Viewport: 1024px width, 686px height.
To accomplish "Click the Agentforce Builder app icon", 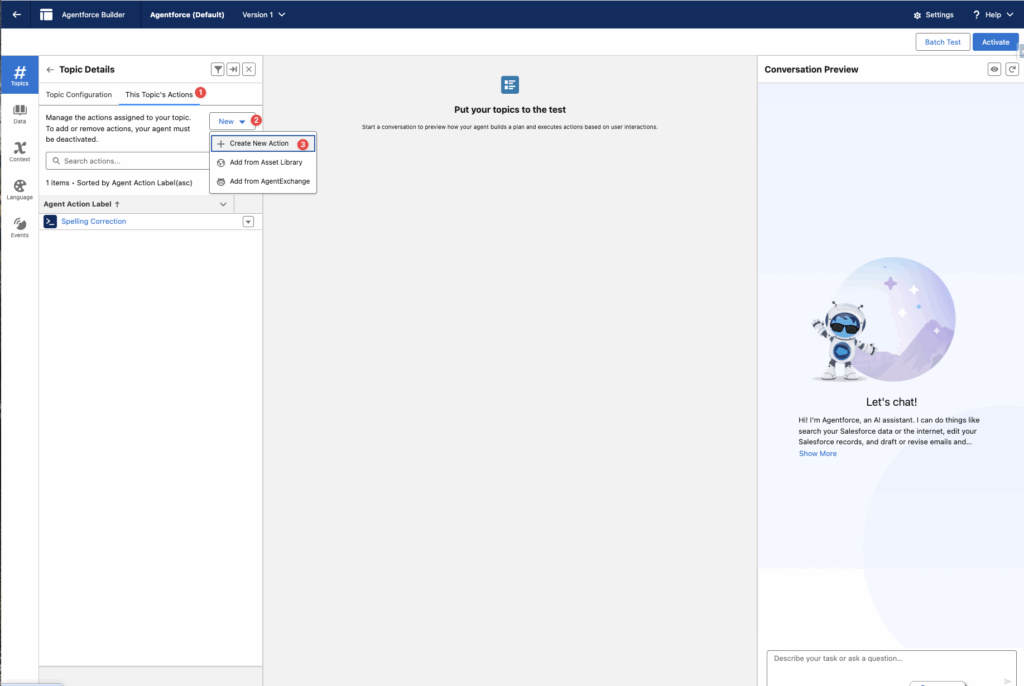I will tap(46, 14).
